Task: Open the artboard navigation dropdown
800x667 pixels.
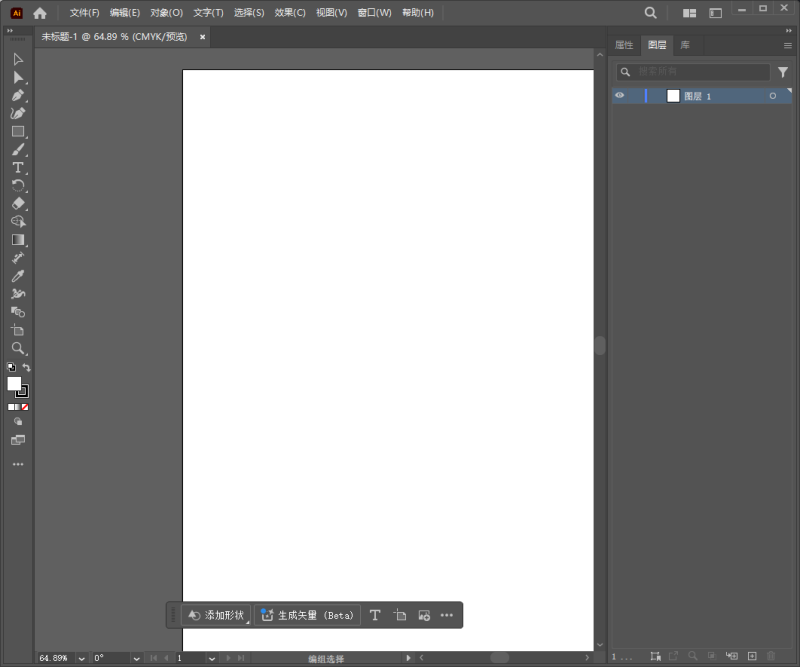Action: [211, 658]
